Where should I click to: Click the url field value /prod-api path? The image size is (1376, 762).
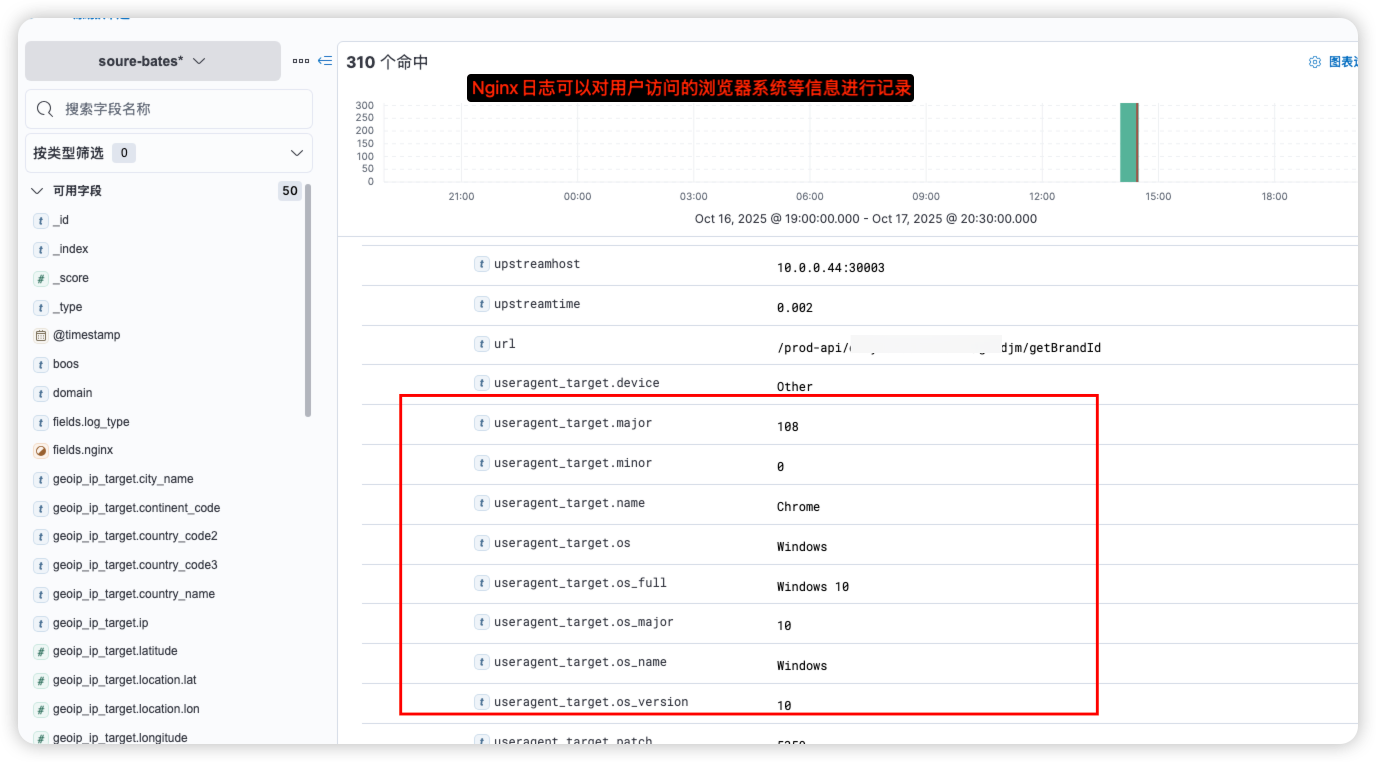[x=938, y=348]
